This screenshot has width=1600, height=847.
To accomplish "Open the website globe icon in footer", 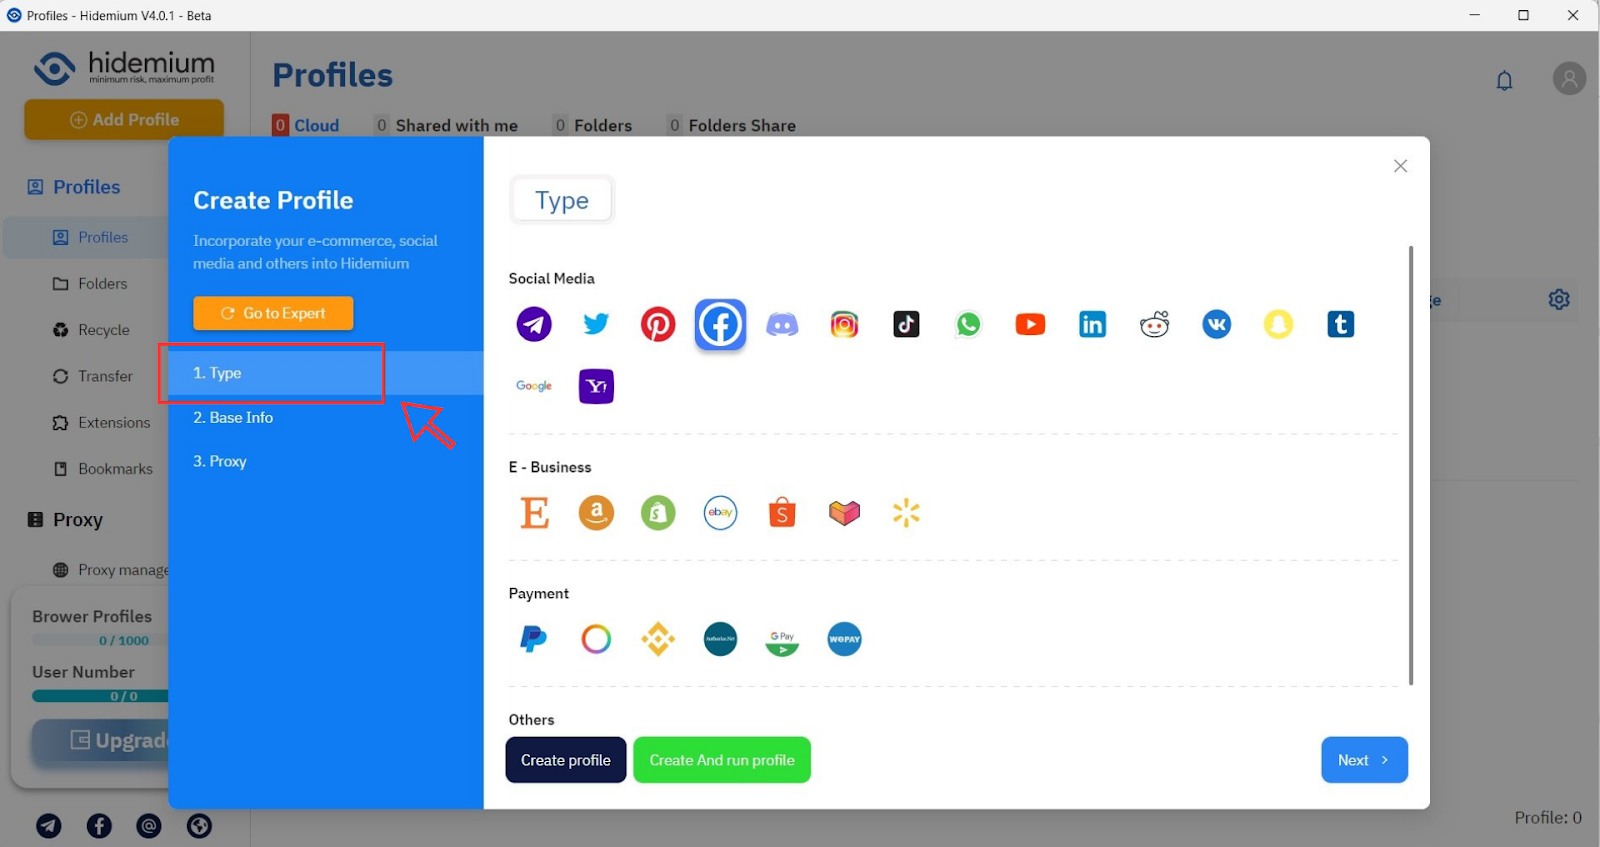I will point(199,826).
